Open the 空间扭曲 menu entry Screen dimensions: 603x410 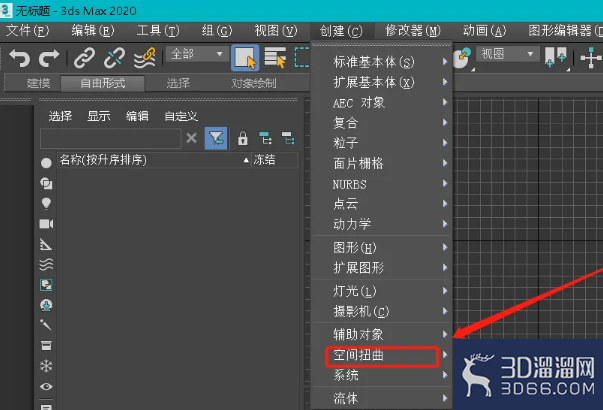[x=381, y=355]
